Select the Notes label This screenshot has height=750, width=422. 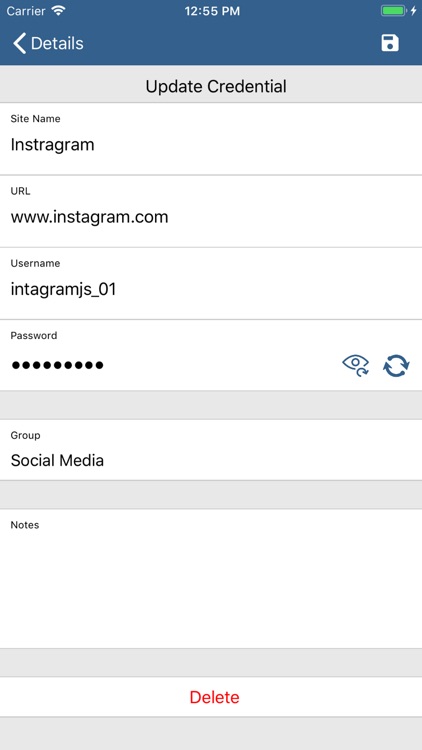click(25, 525)
